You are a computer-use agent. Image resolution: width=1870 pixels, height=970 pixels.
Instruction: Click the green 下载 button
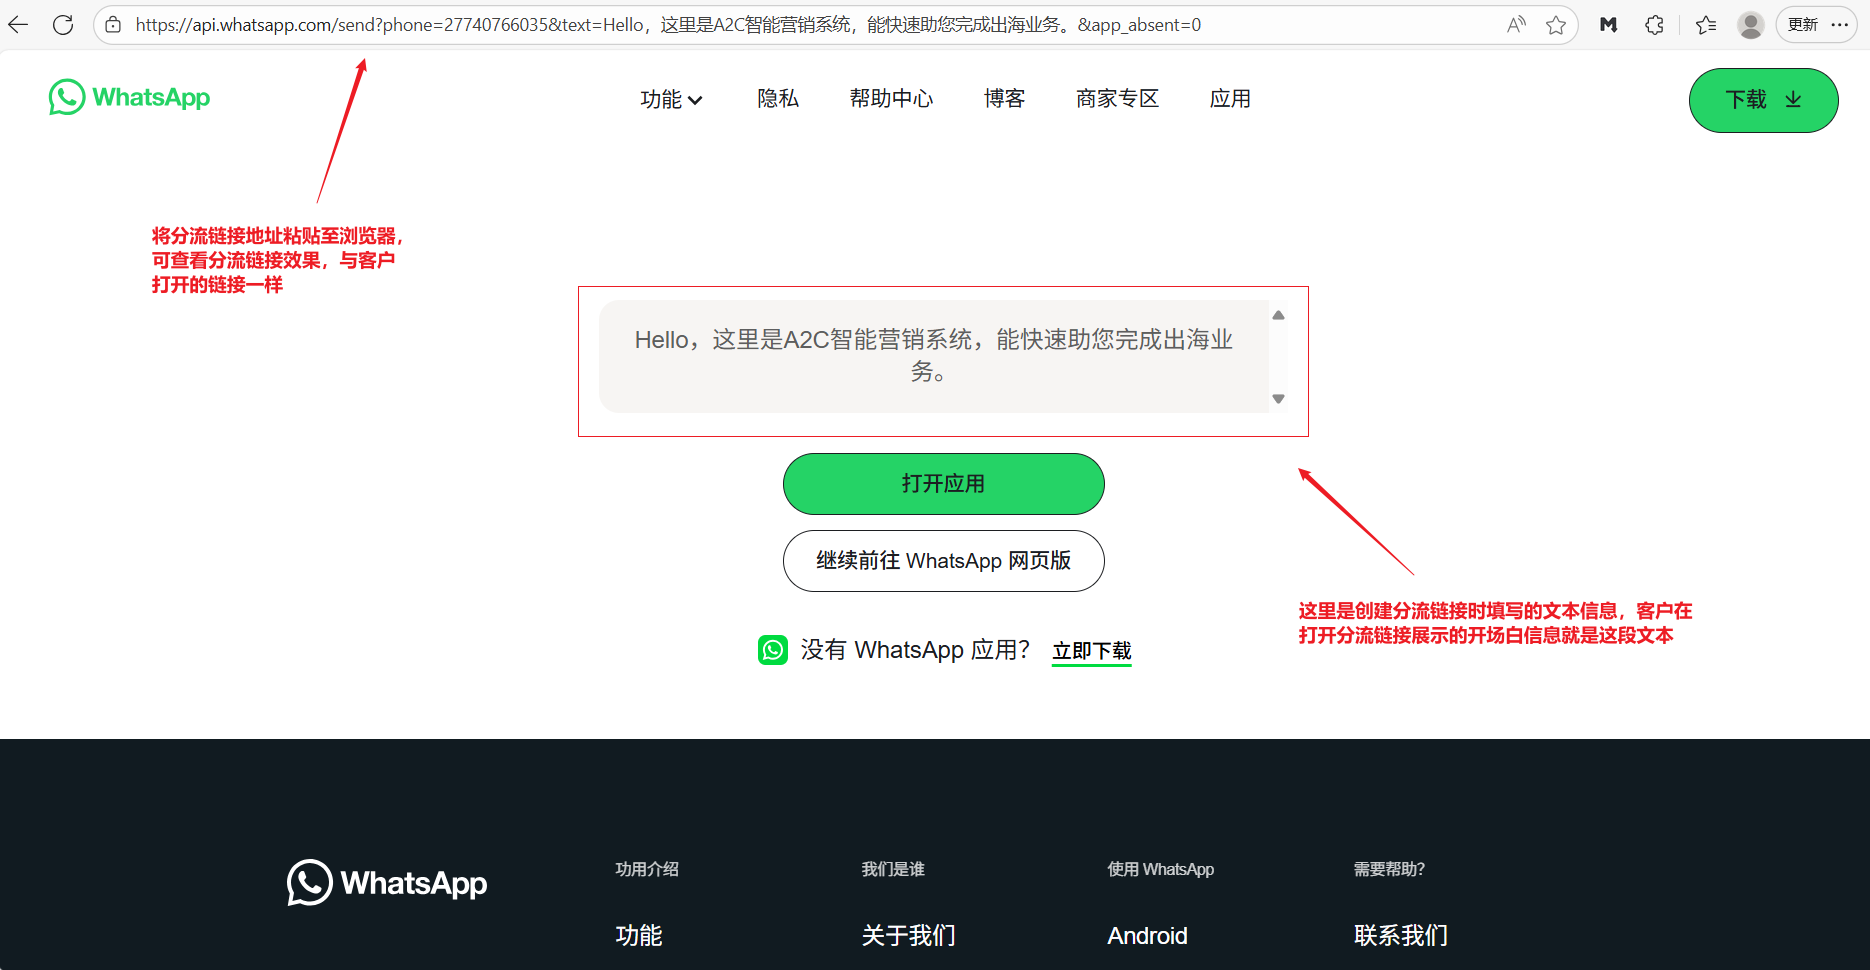pyautogui.click(x=1763, y=100)
